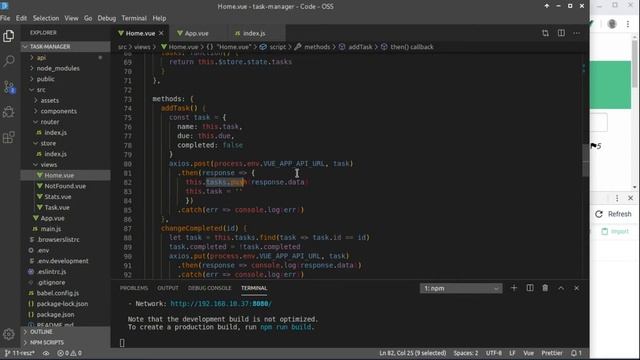
Task: Expand the node_modules folder
Action: click(x=65, y=68)
